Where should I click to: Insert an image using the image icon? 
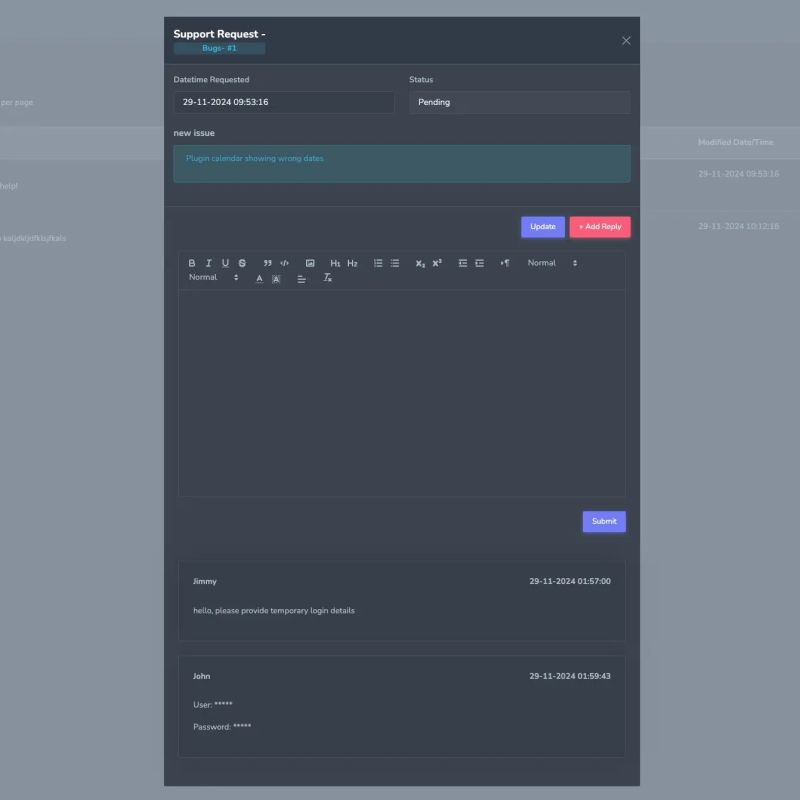point(310,263)
